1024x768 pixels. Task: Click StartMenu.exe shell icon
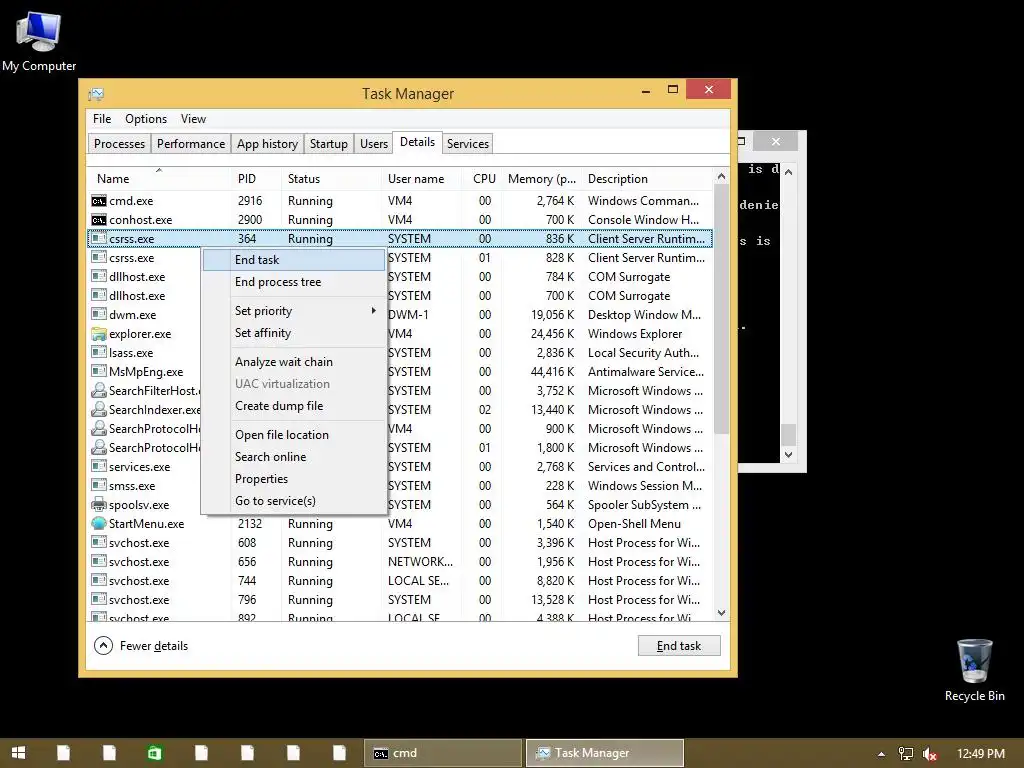99,523
